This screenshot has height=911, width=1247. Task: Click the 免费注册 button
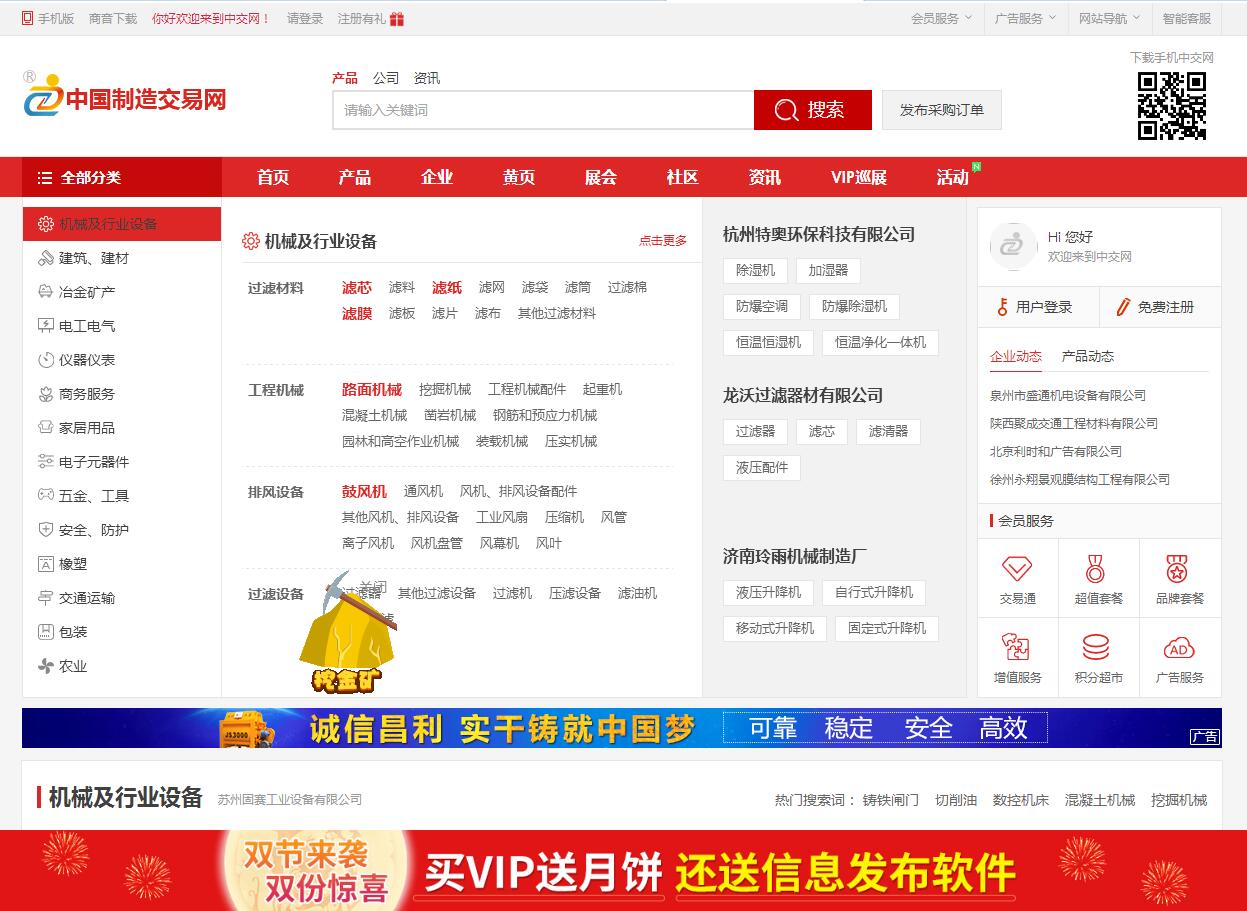1161,307
